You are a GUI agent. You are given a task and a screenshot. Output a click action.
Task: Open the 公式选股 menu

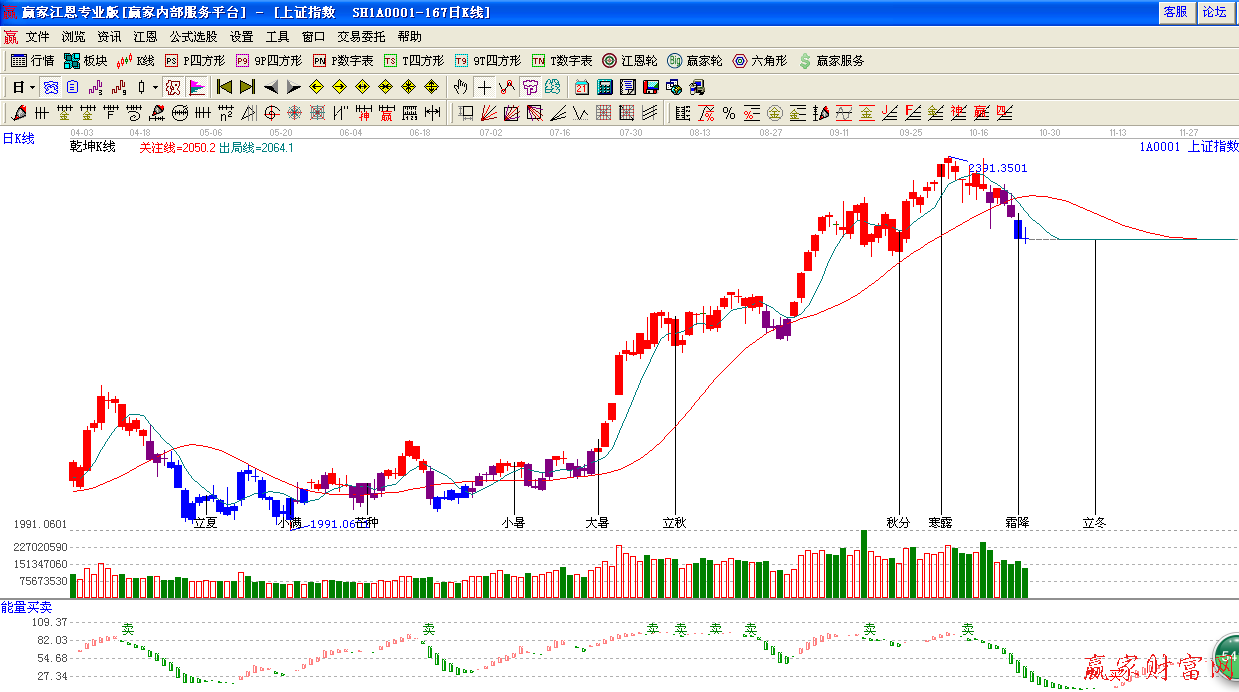tap(193, 37)
